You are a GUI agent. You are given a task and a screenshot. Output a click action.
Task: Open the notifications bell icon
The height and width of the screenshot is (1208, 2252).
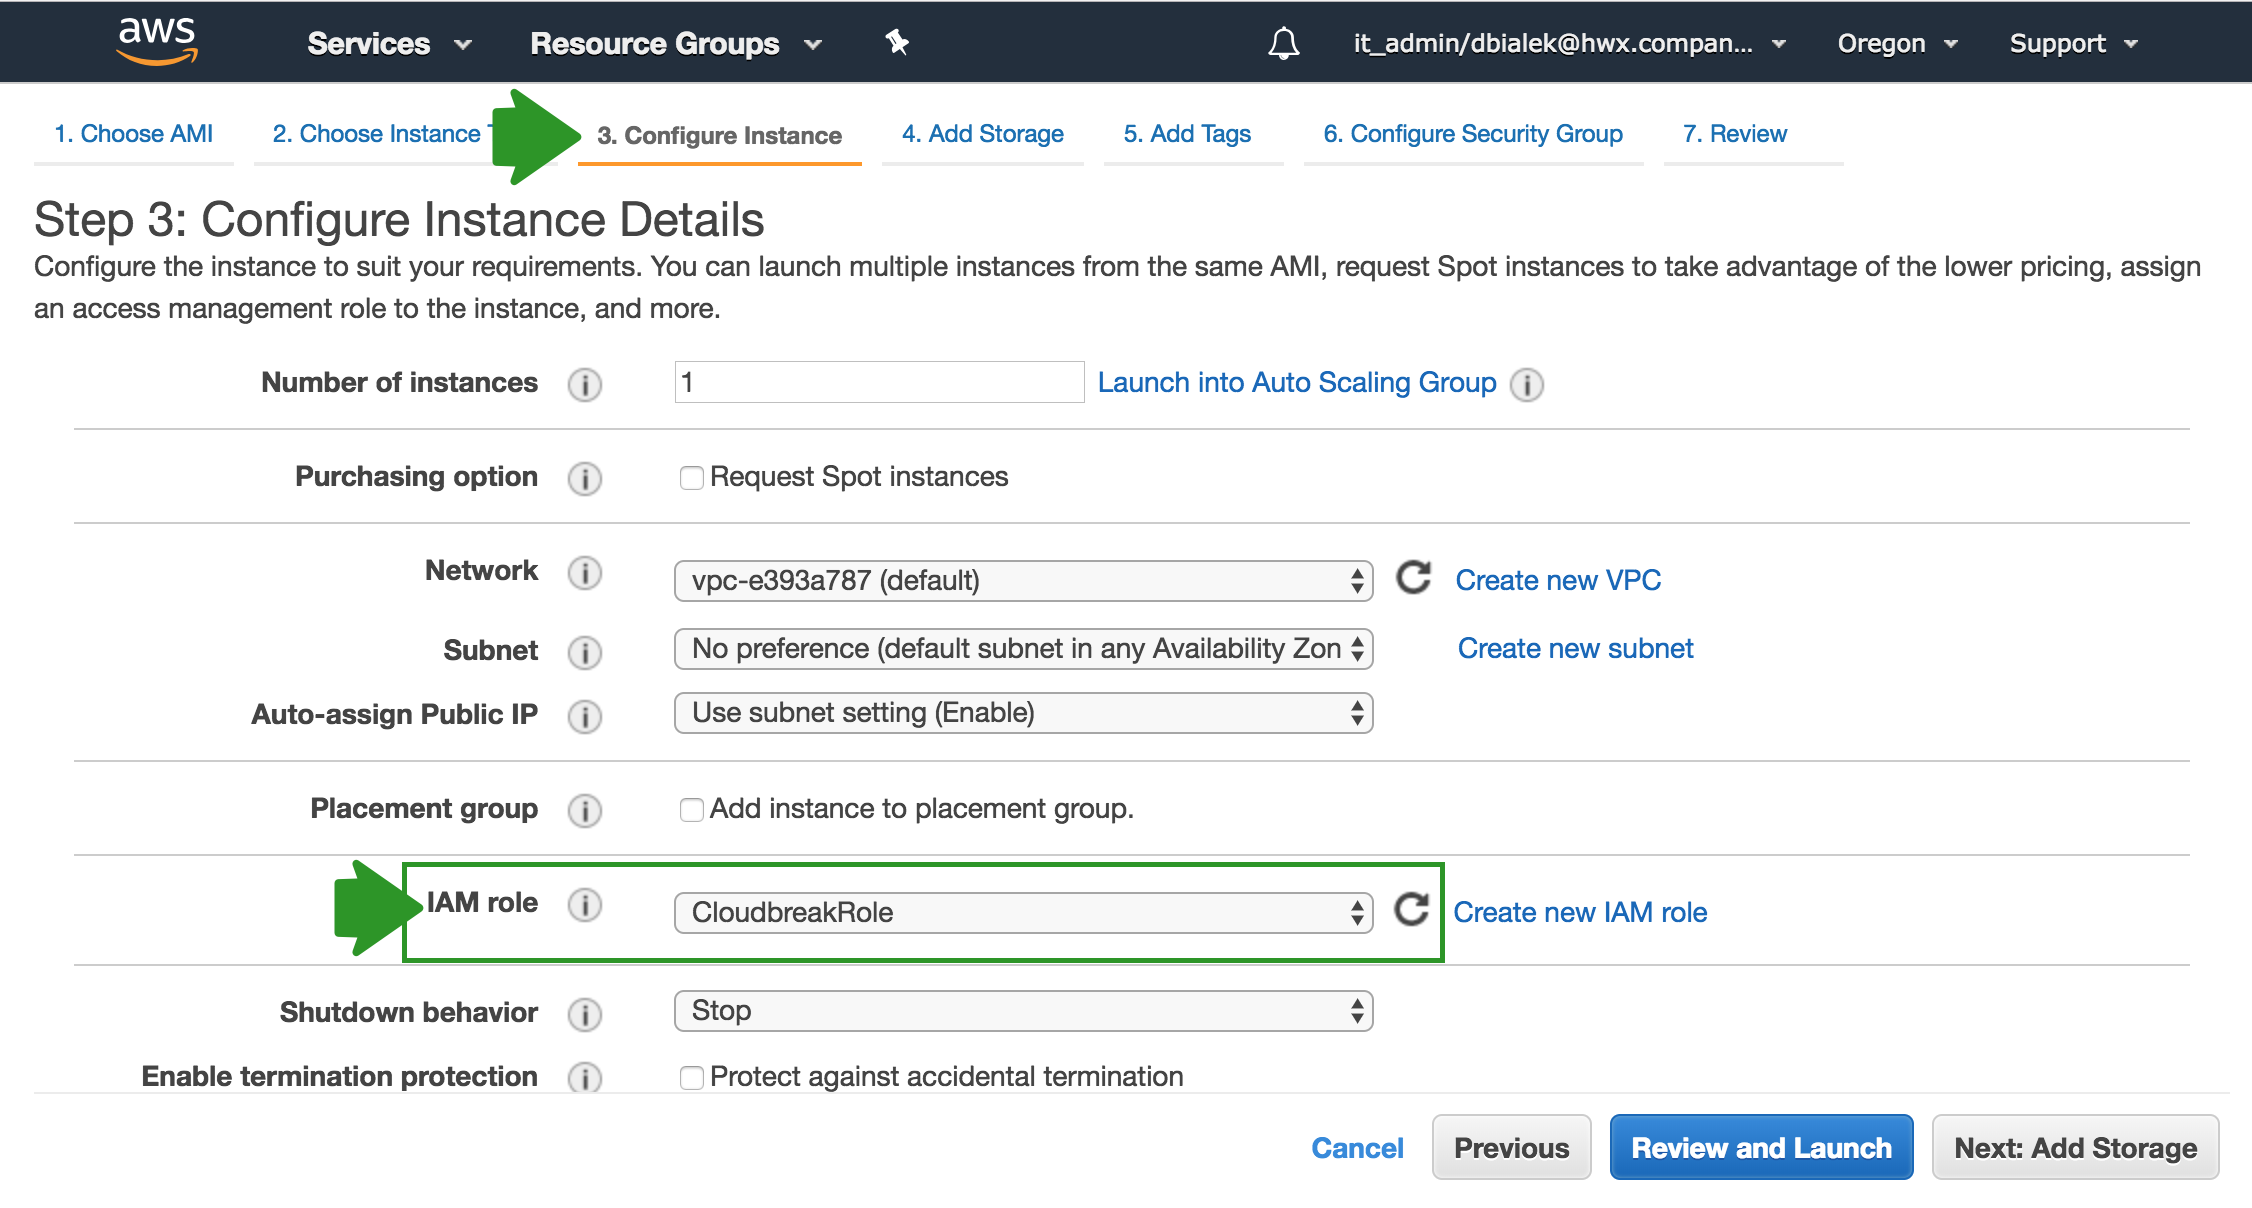[x=1283, y=43]
